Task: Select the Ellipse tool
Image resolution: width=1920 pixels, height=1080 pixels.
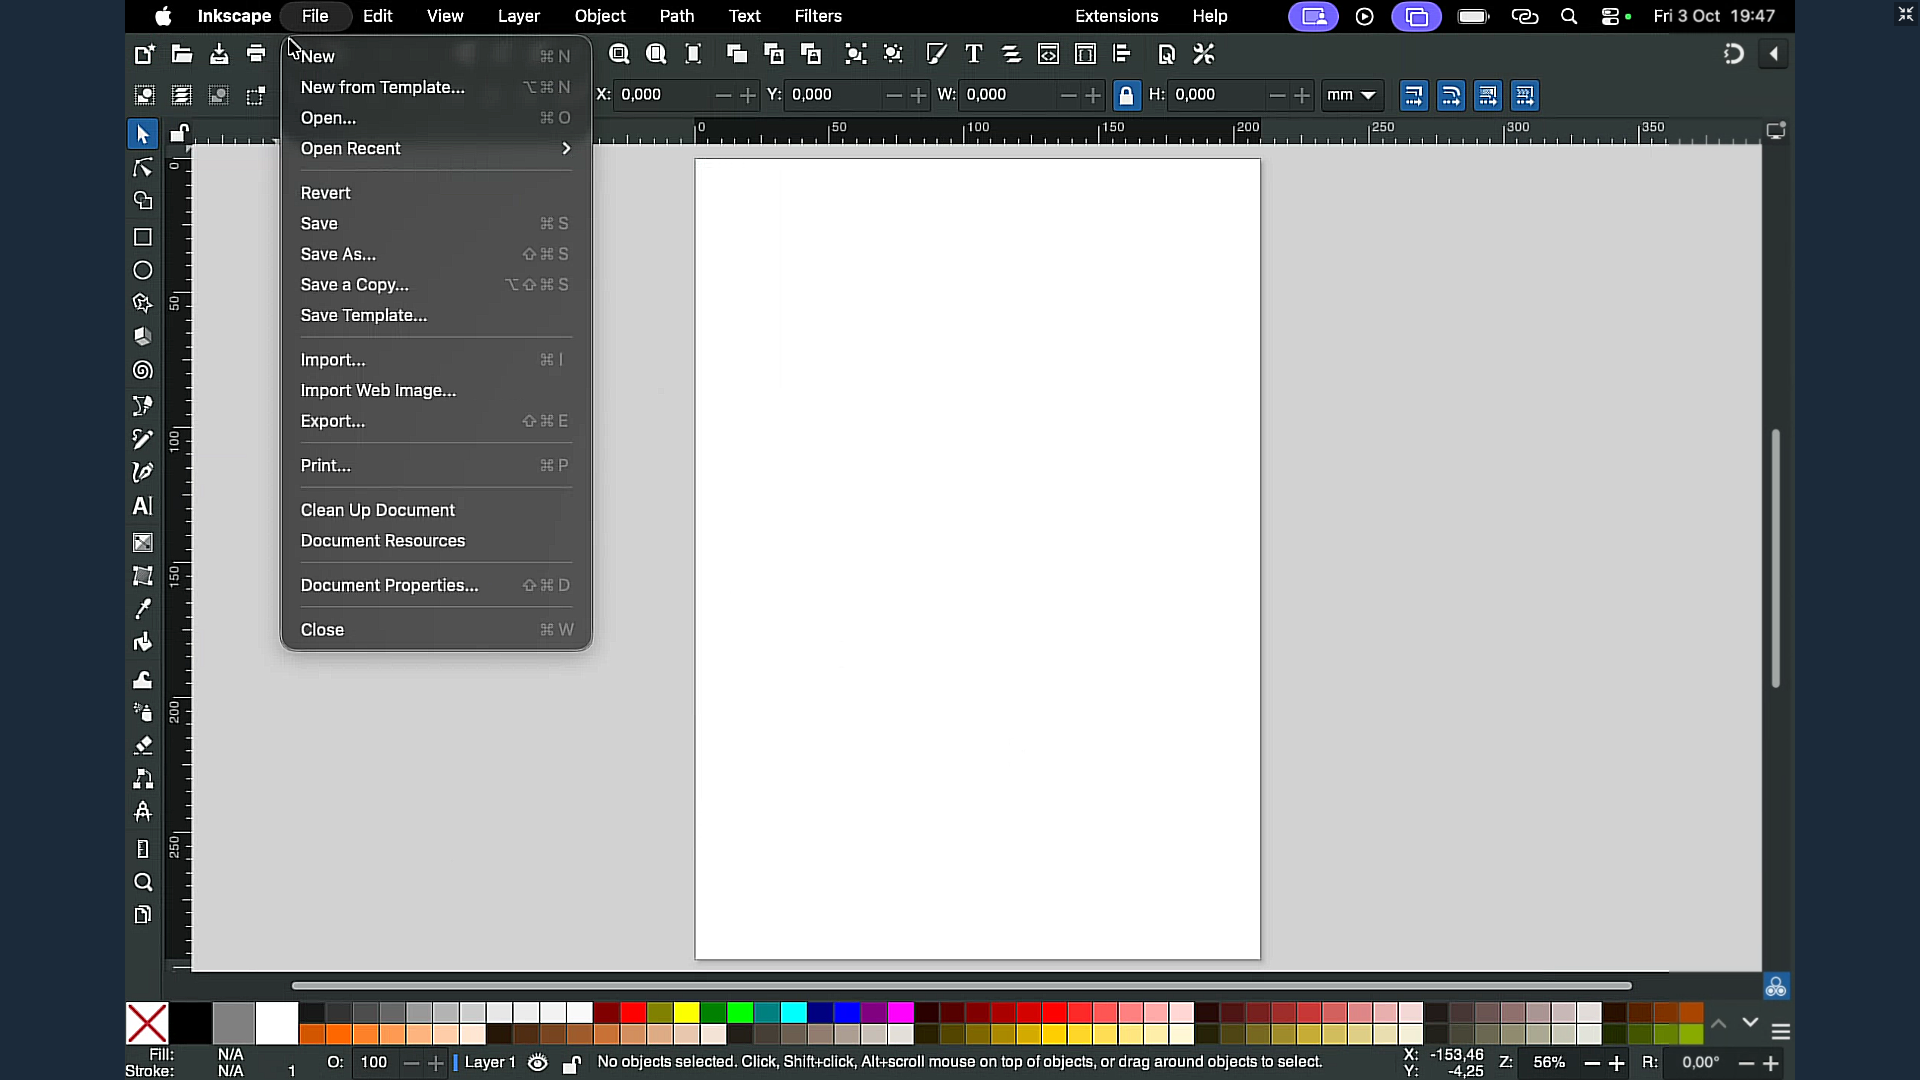Action: [x=143, y=271]
